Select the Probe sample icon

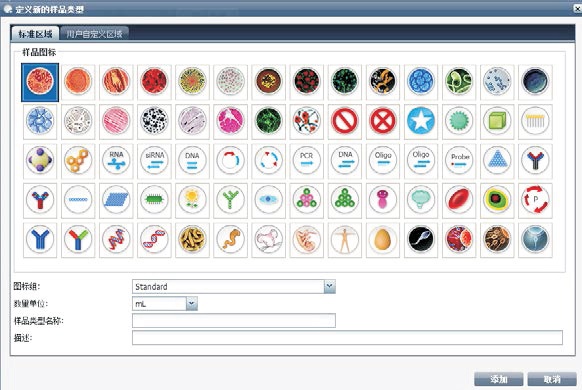tap(459, 161)
